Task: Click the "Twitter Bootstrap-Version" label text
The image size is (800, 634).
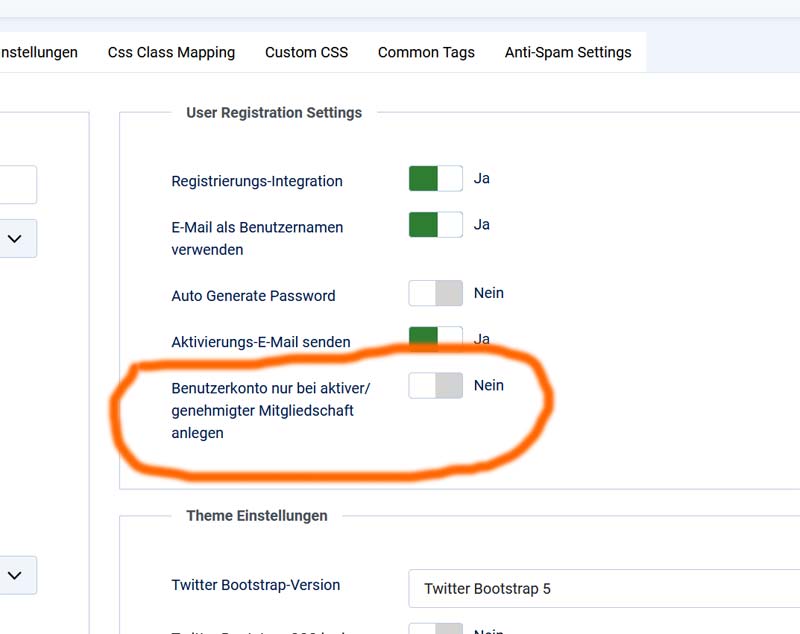Action: (x=256, y=585)
